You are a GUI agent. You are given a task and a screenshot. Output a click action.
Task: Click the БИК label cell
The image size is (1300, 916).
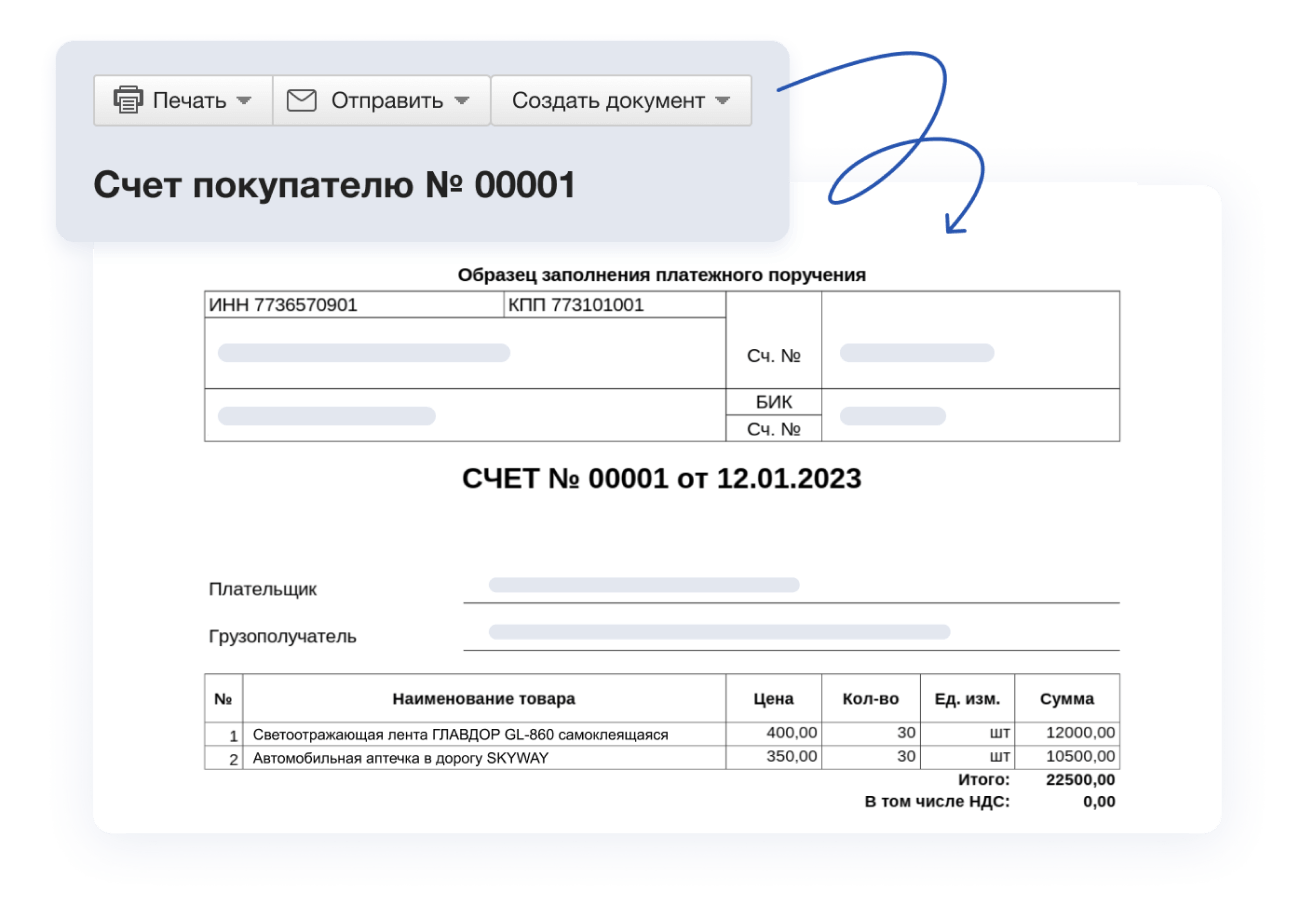[x=774, y=403]
